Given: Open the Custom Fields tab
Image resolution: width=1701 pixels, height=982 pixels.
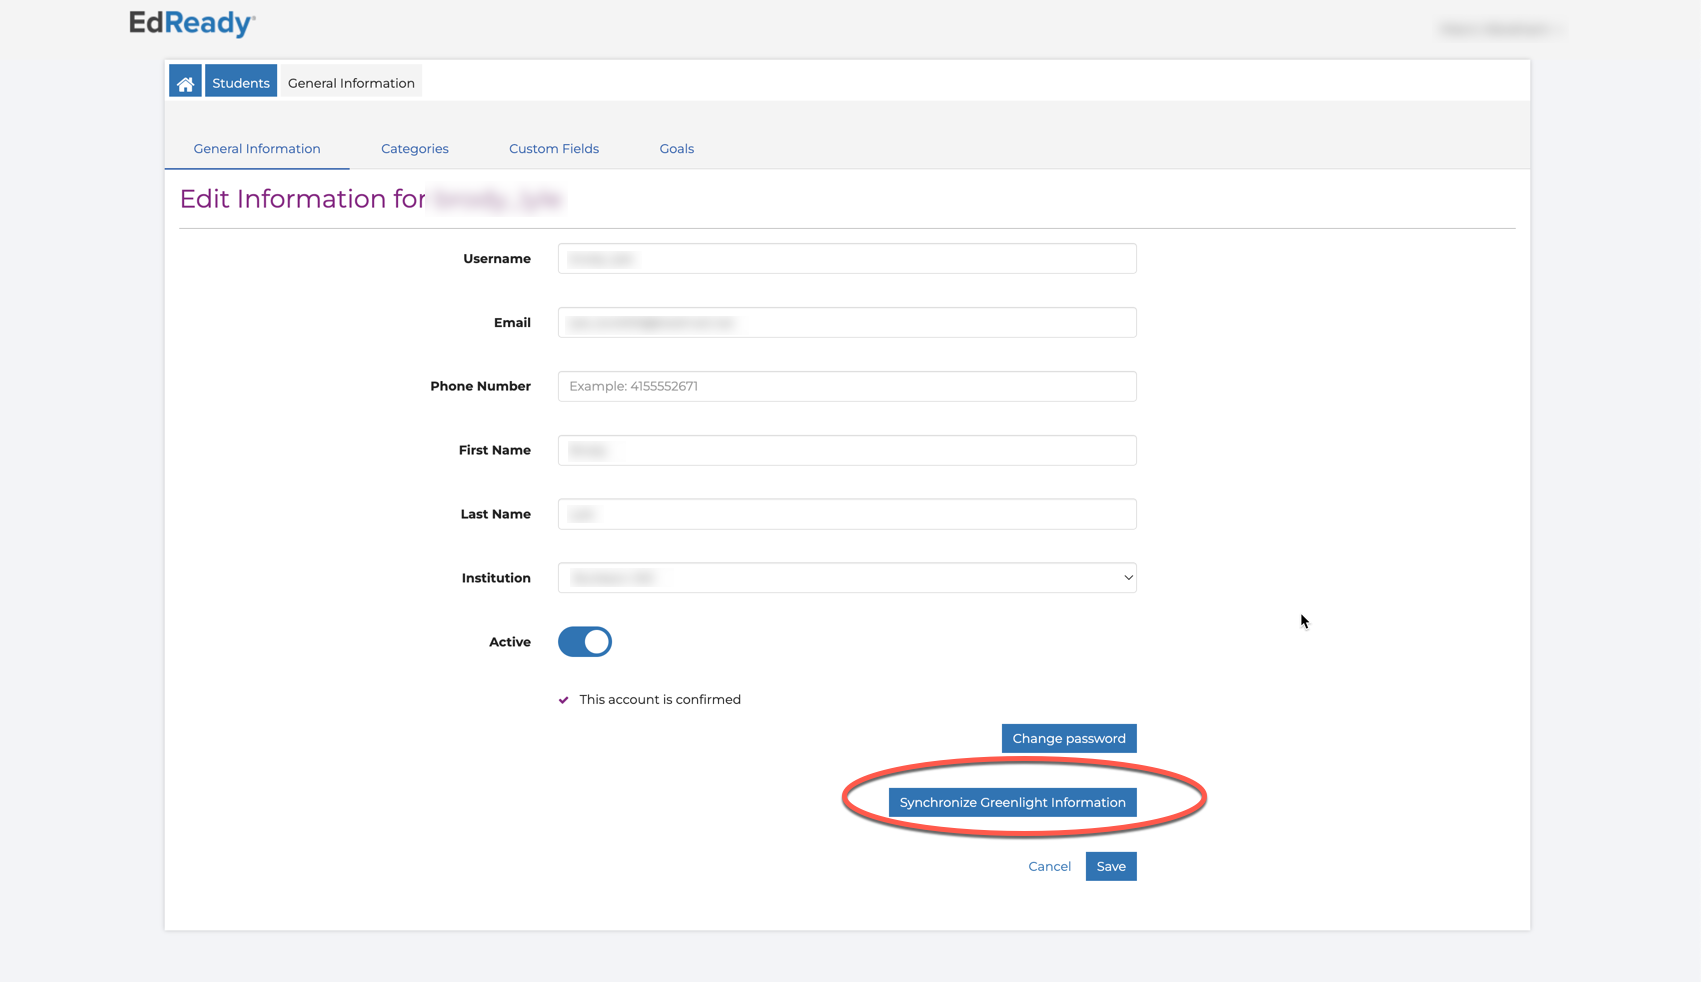Looking at the screenshot, I should pyautogui.click(x=553, y=148).
